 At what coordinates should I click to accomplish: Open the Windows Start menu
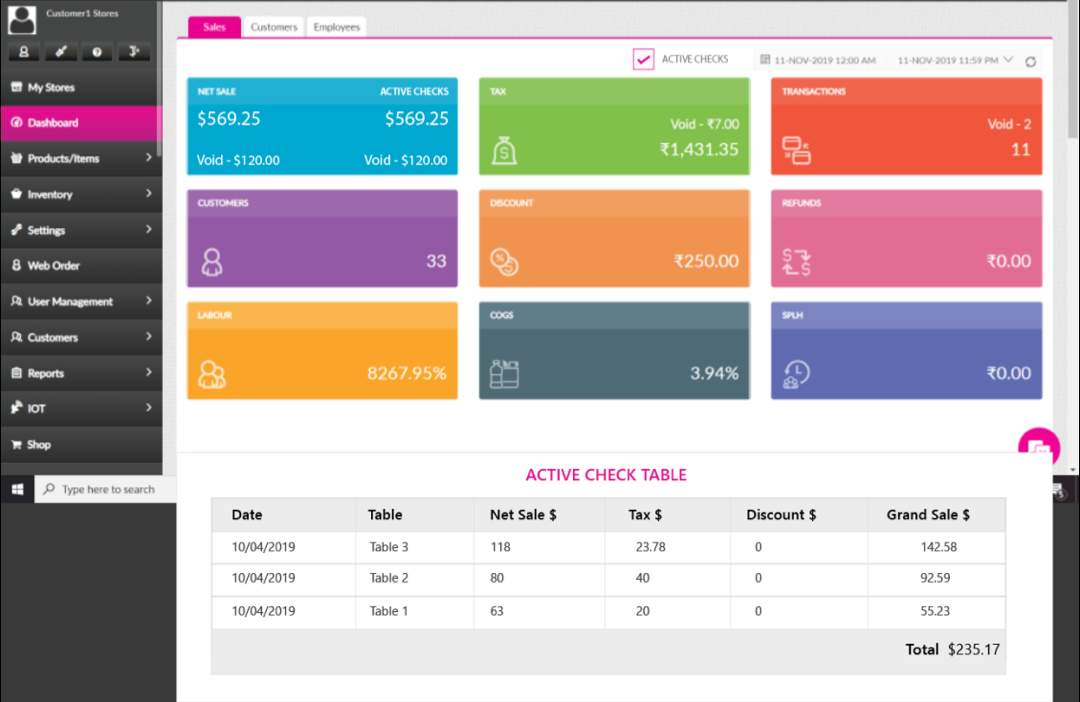point(17,489)
